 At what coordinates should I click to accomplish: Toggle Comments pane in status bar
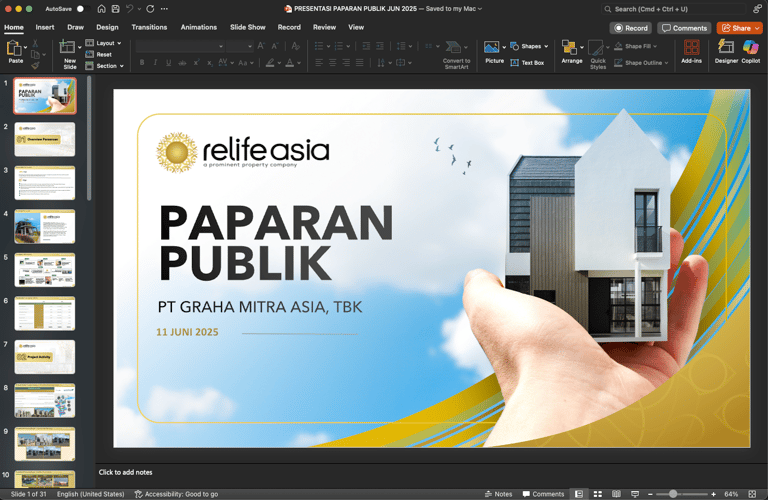click(x=543, y=494)
